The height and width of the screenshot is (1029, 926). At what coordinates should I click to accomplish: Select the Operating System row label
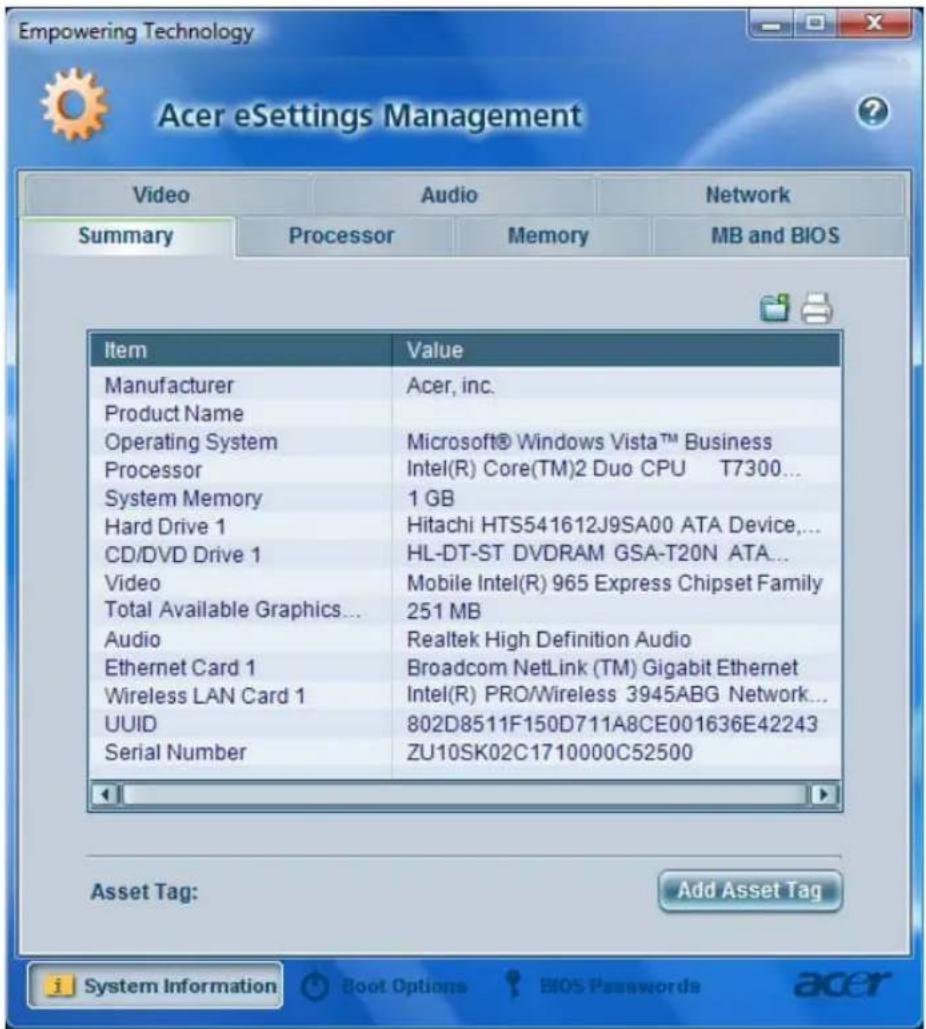click(191, 442)
